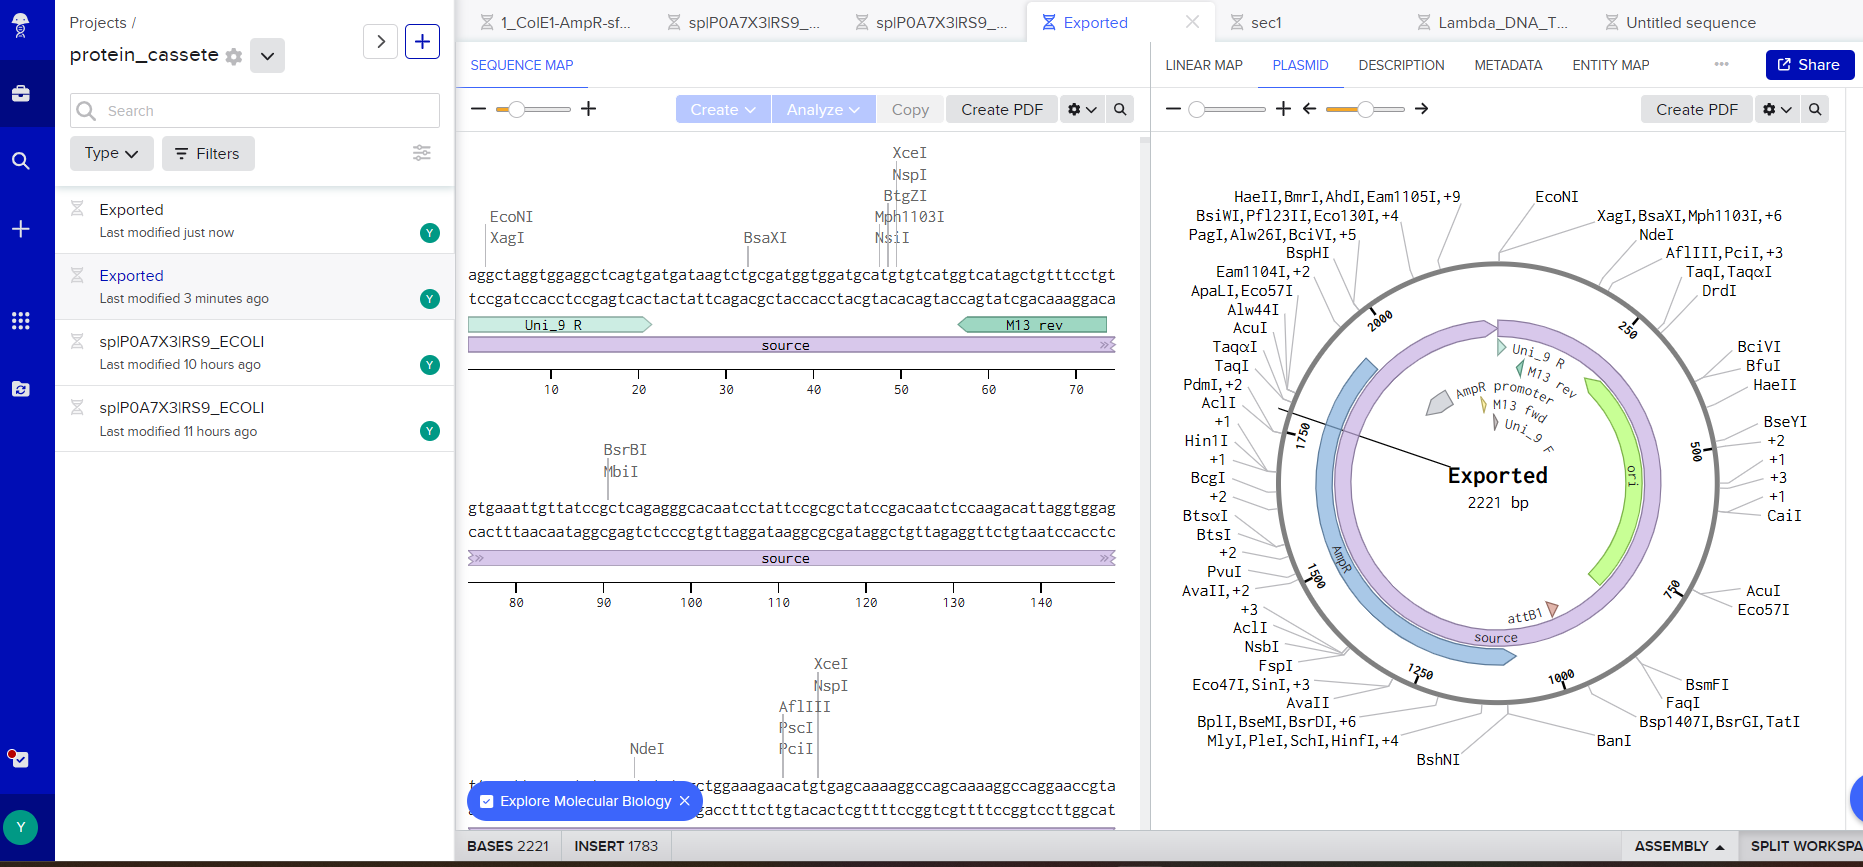
Task: Click the tasks checklist icon in sidebar
Action: click(x=20, y=759)
